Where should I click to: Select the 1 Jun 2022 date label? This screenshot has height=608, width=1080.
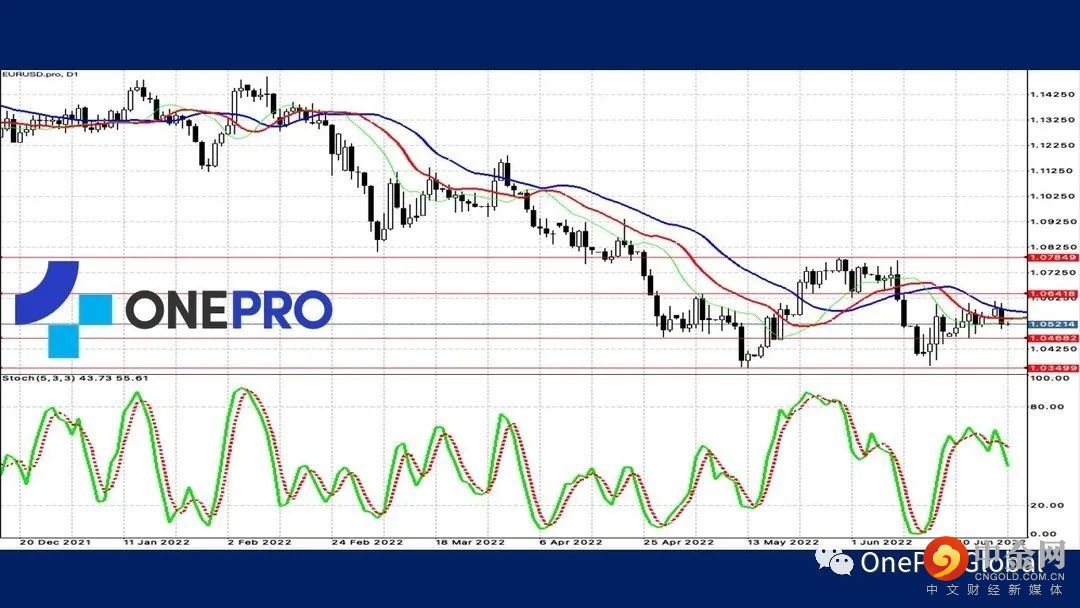pos(881,543)
